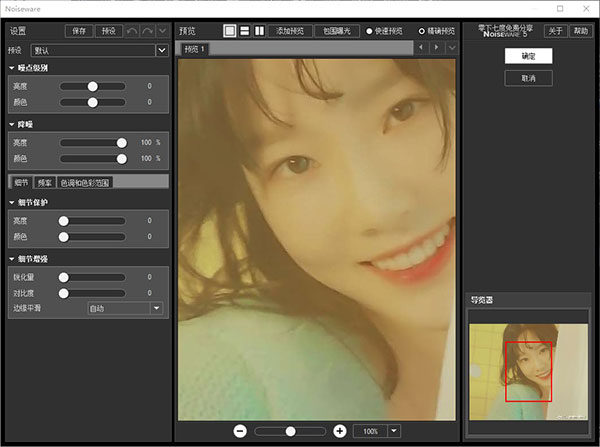Screen dimensions: 600x447
Task: Click the 确定 button
Action: tap(528, 57)
